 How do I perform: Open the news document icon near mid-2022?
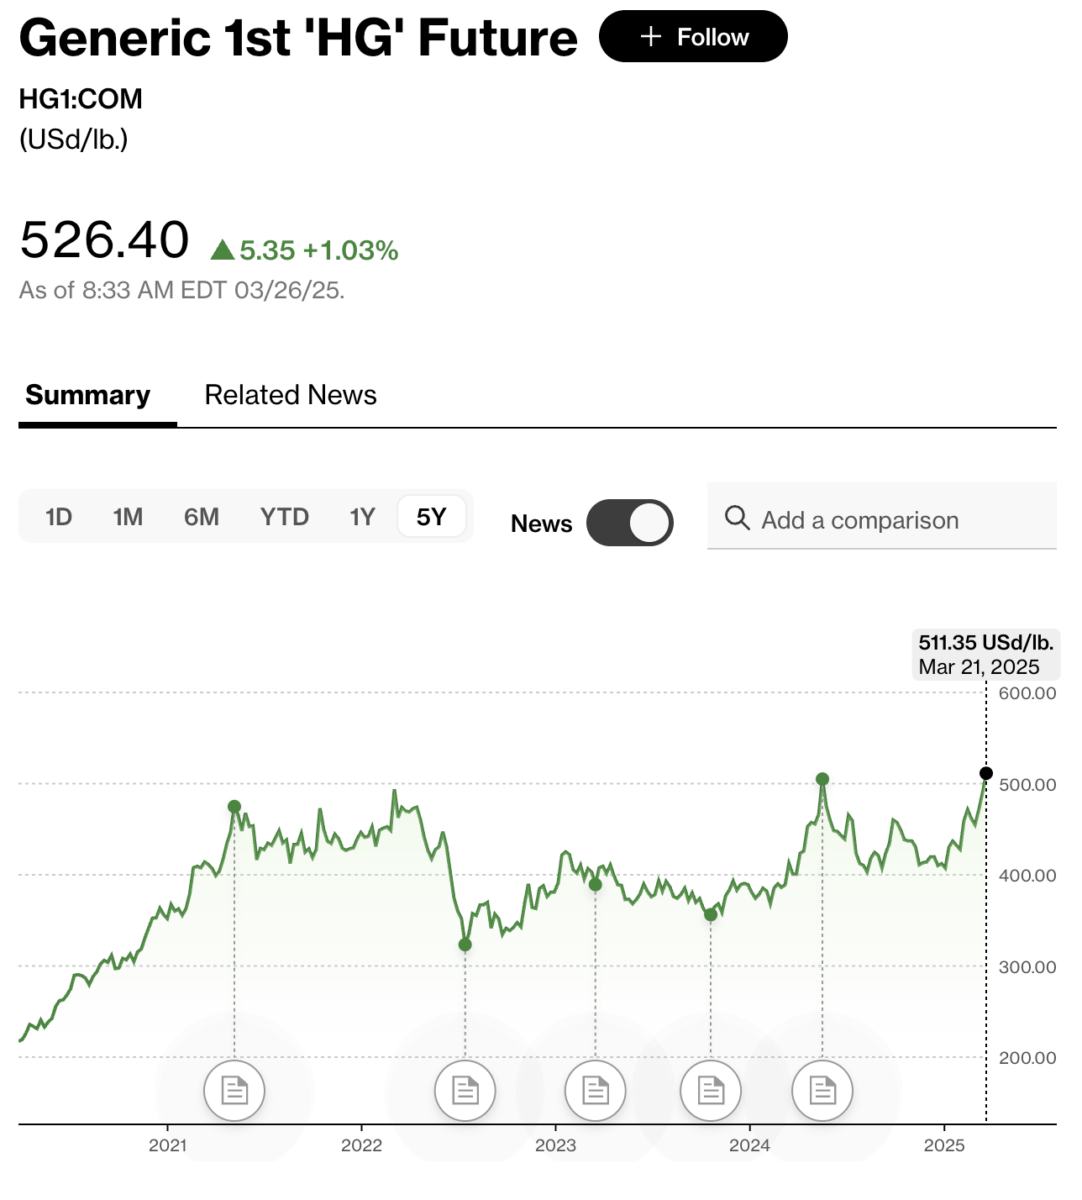click(465, 1090)
